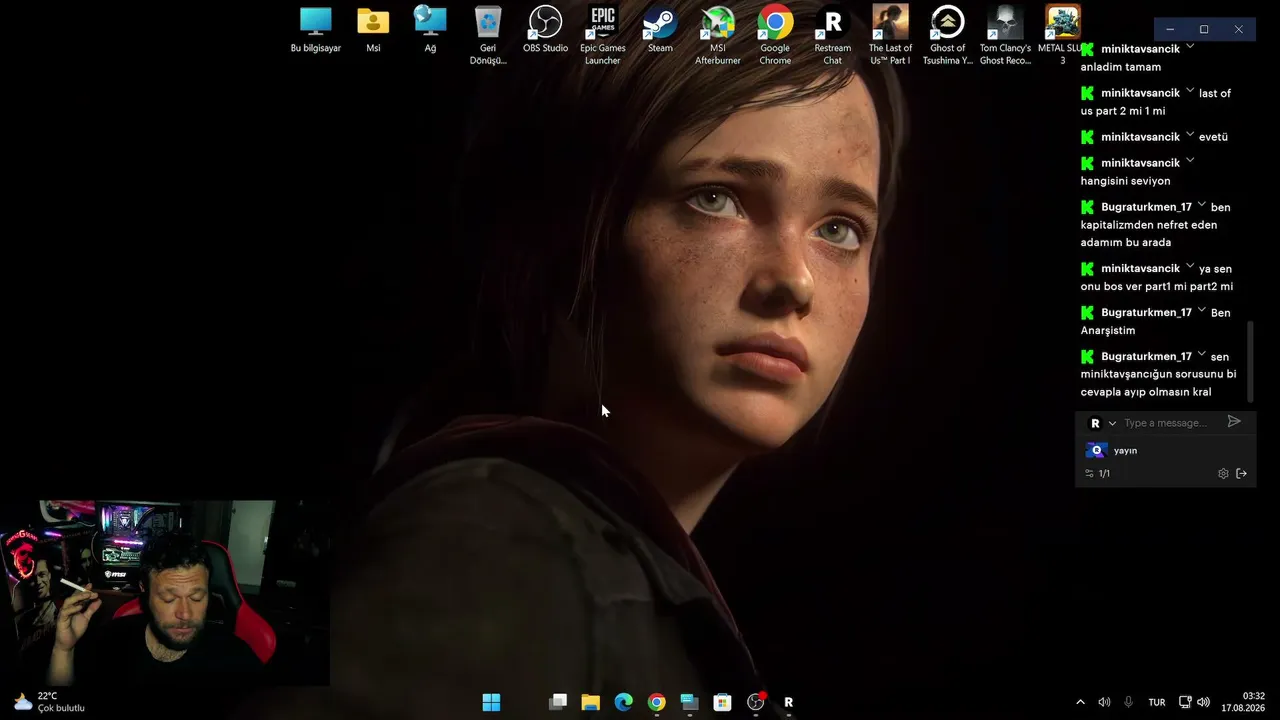Open the chevron on 'last of us part 2' message
Image resolution: width=1280 pixels, height=720 pixels.
[1190, 91]
